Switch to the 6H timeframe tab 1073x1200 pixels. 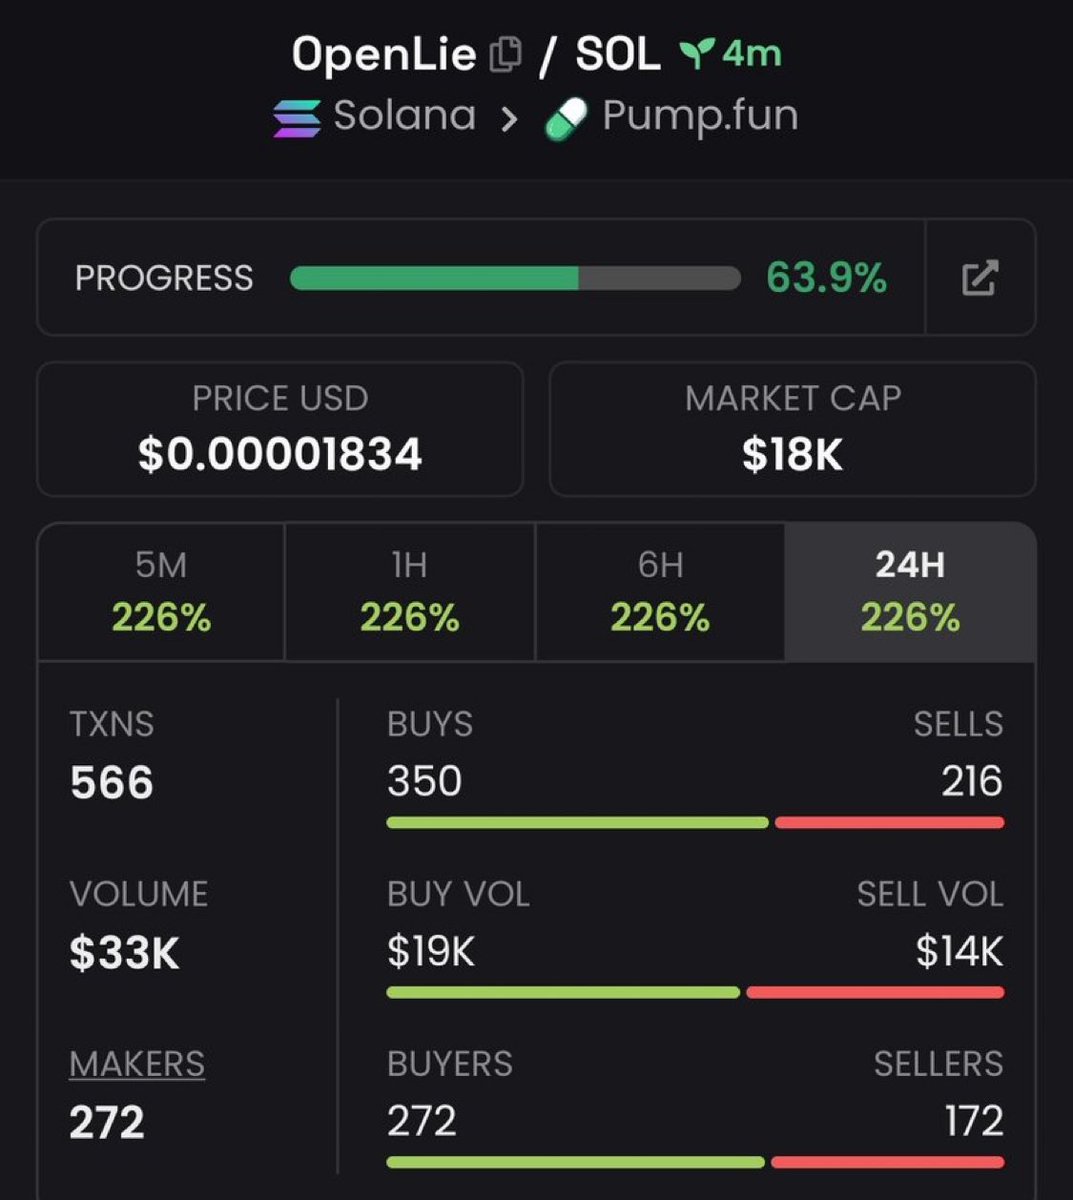pos(660,591)
